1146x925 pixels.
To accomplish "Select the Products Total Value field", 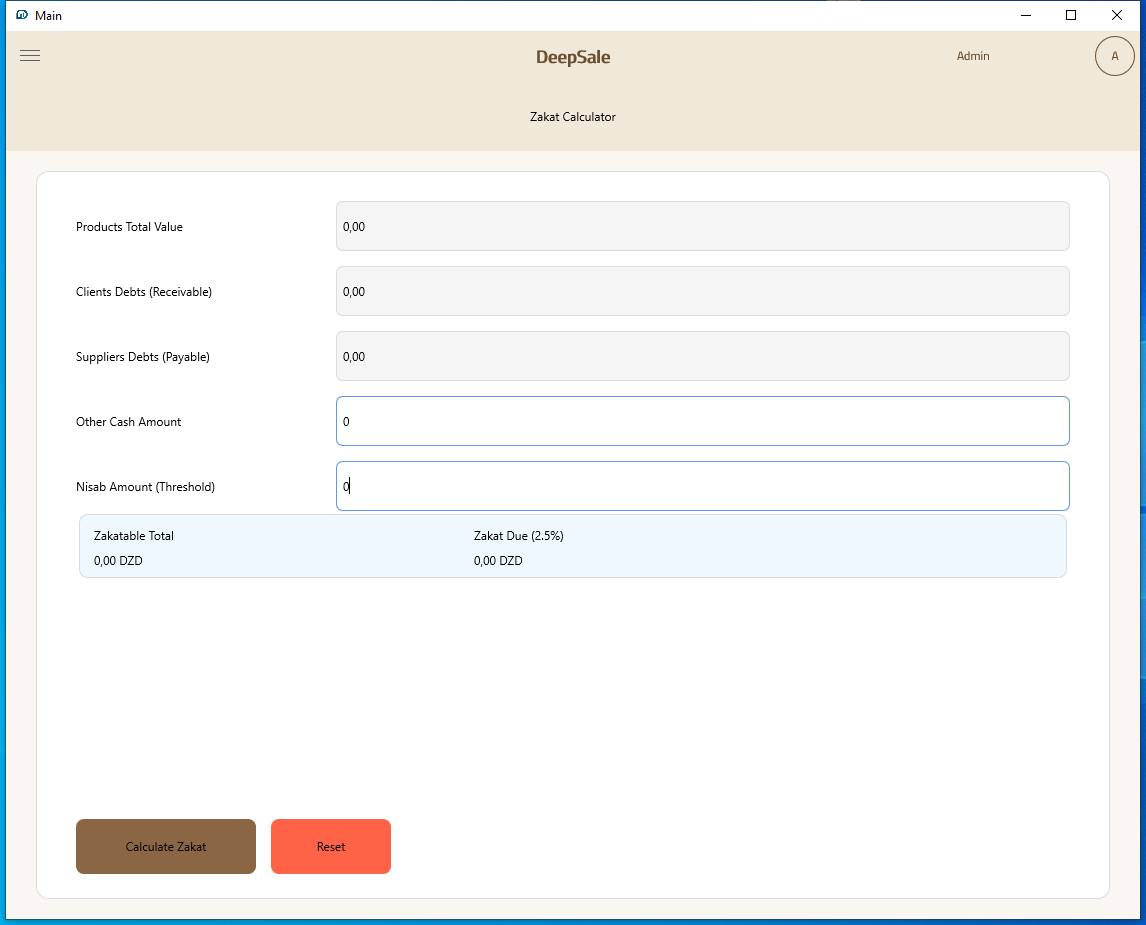I will point(702,226).
